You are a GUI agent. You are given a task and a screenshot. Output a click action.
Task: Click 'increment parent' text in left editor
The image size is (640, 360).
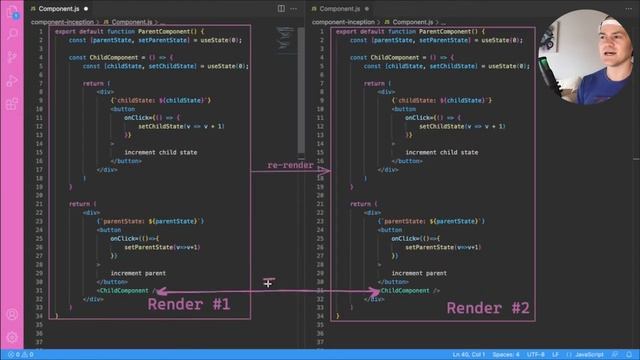[x=138, y=273]
